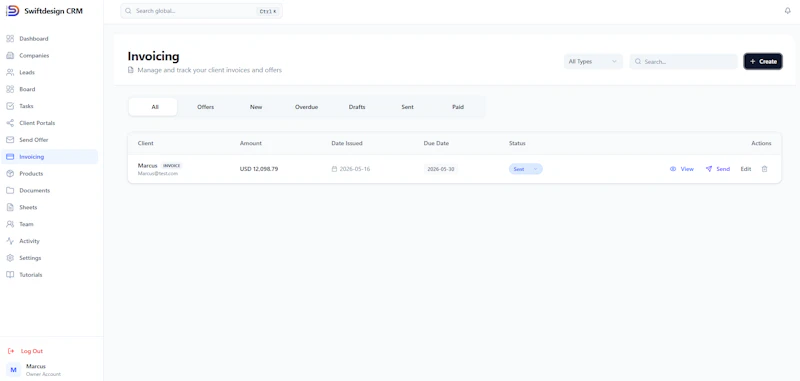Click the Ctrl K shortcut badge
The width and height of the screenshot is (800, 381).
pyautogui.click(x=268, y=11)
